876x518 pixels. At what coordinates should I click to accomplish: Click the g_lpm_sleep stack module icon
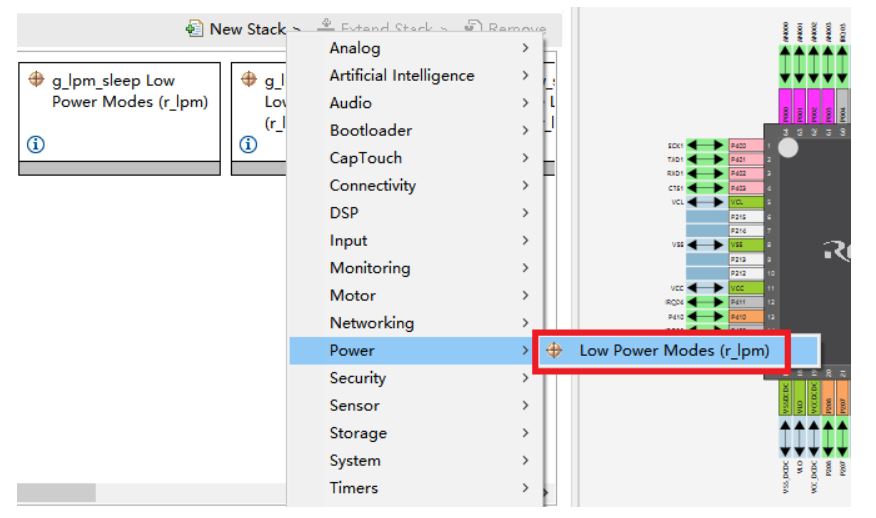(x=36, y=79)
